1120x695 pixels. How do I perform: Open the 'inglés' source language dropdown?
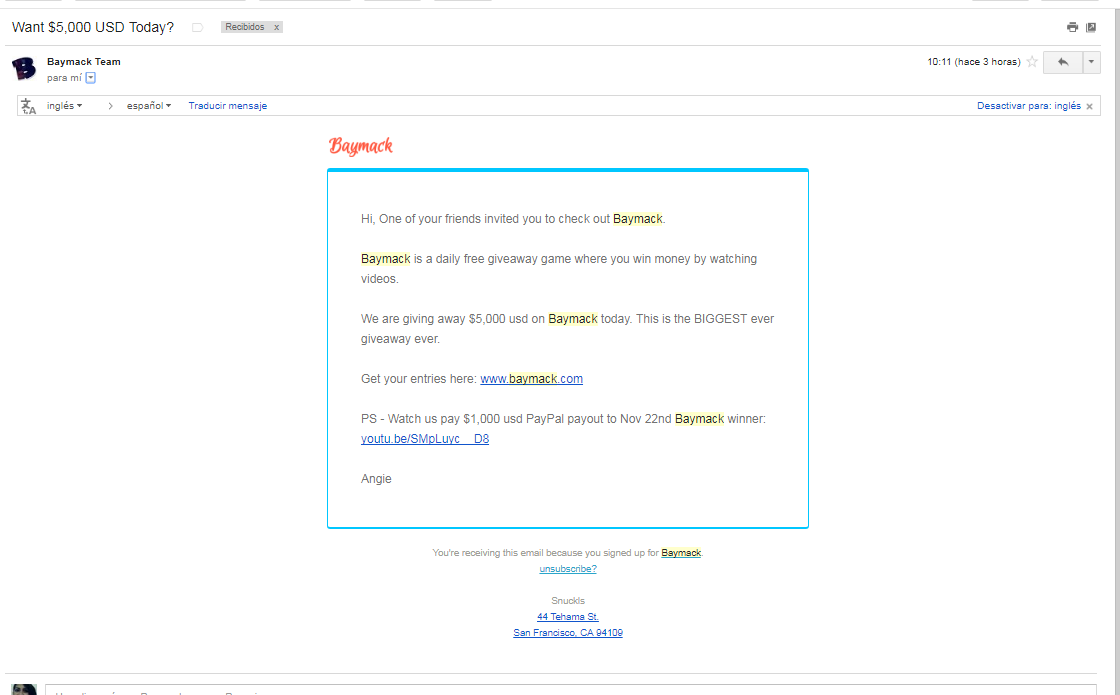pos(64,106)
